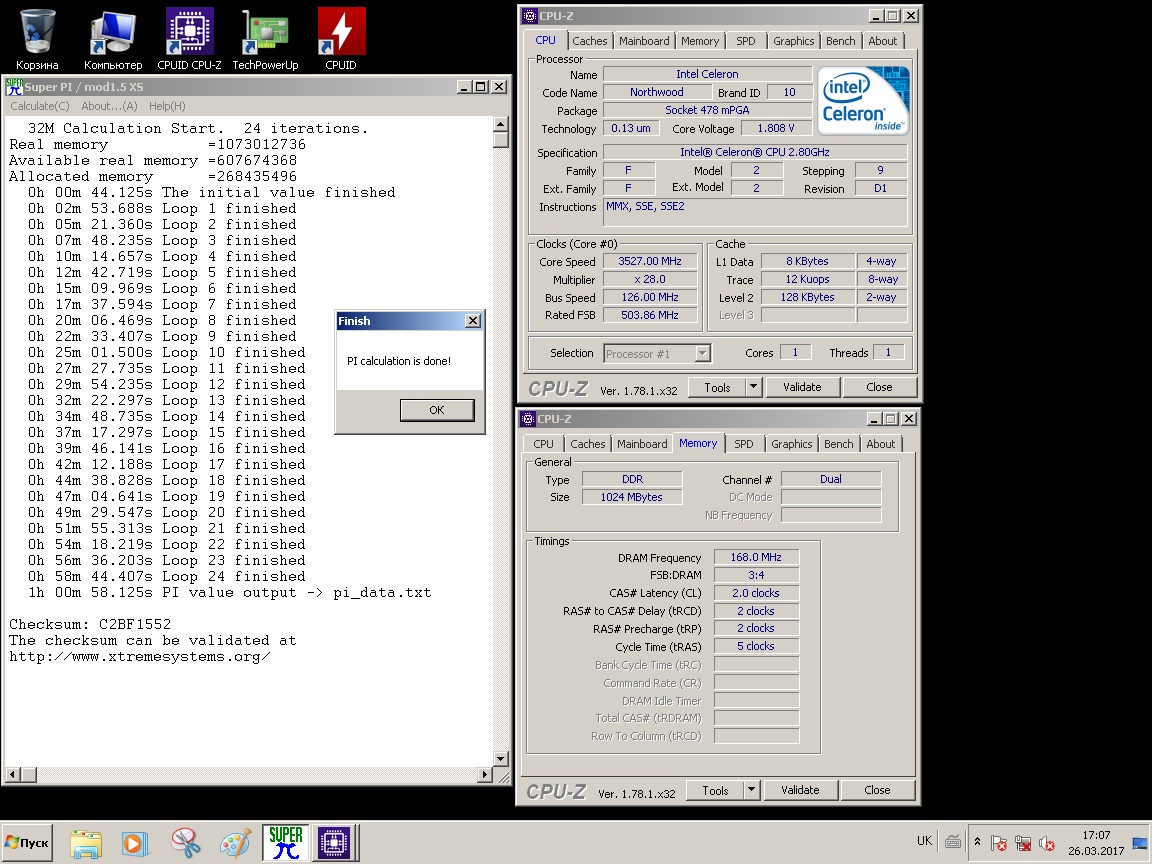Open the Help(H) menu in Super PI
Image resolution: width=1152 pixels, height=864 pixels.
click(x=167, y=106)
